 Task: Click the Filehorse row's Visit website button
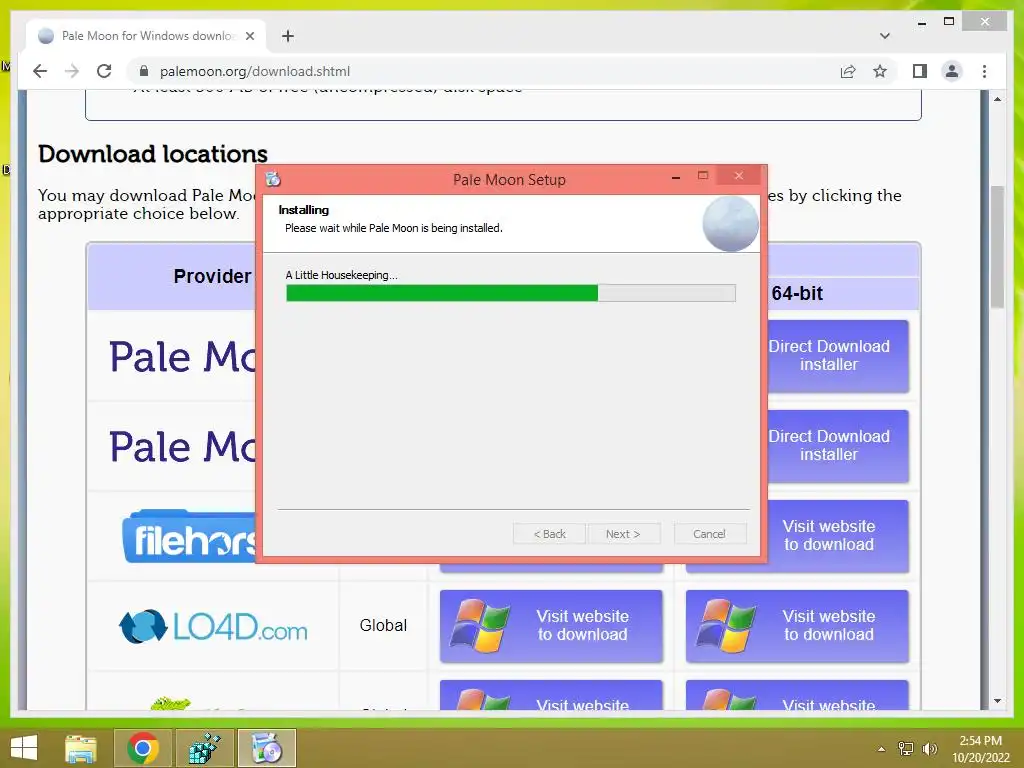pyautogui.click(x=839, y=536)
